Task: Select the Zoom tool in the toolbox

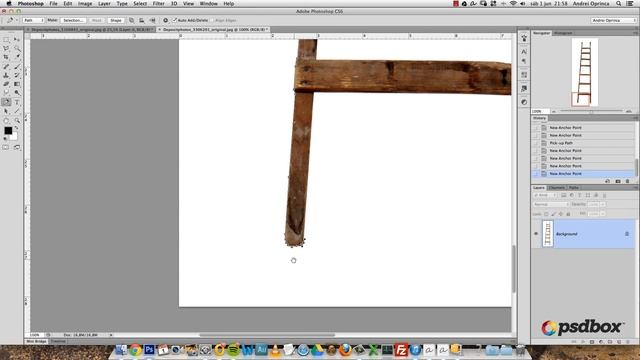Action: pyautogui.click(x=17, y=120)
